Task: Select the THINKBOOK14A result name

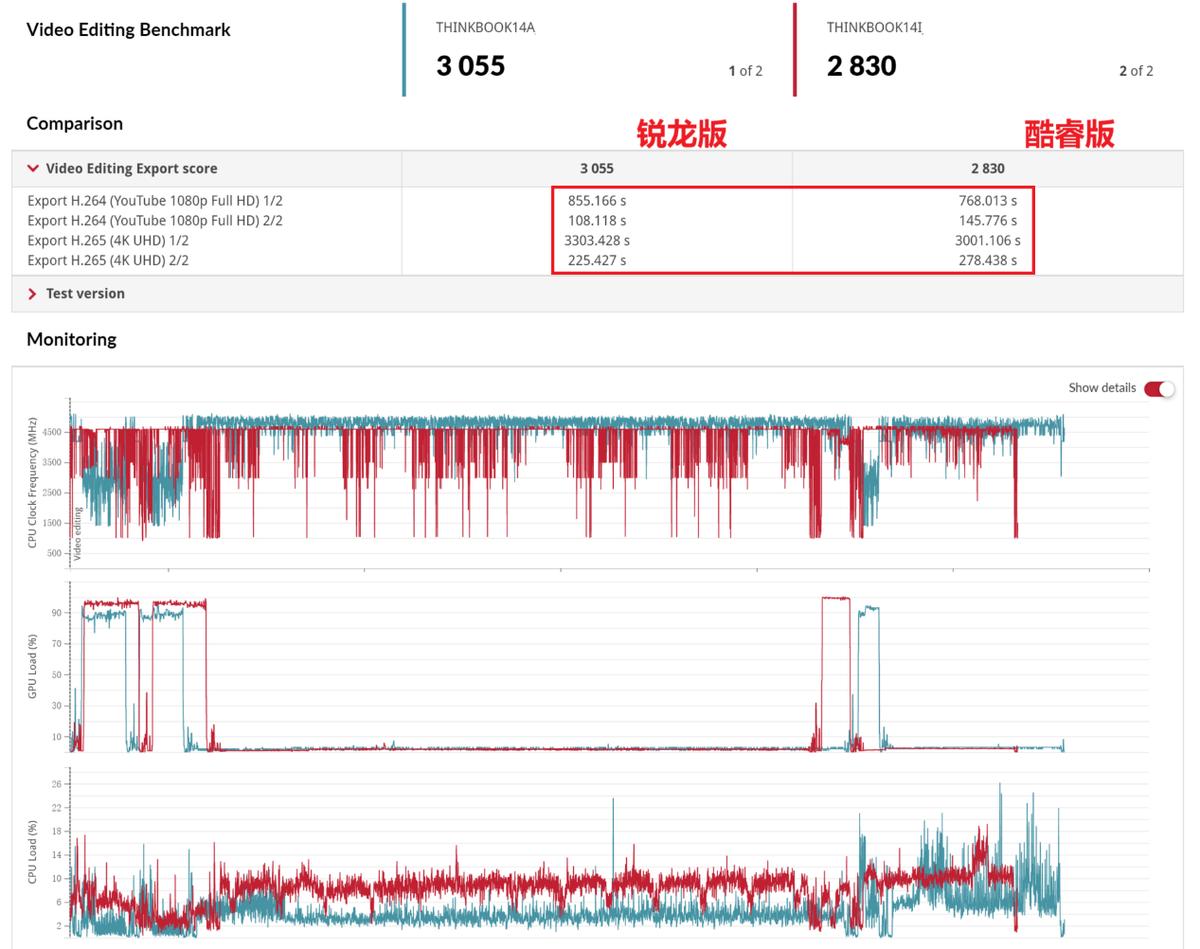Action: pyautogui.click(x=485, y=28)
